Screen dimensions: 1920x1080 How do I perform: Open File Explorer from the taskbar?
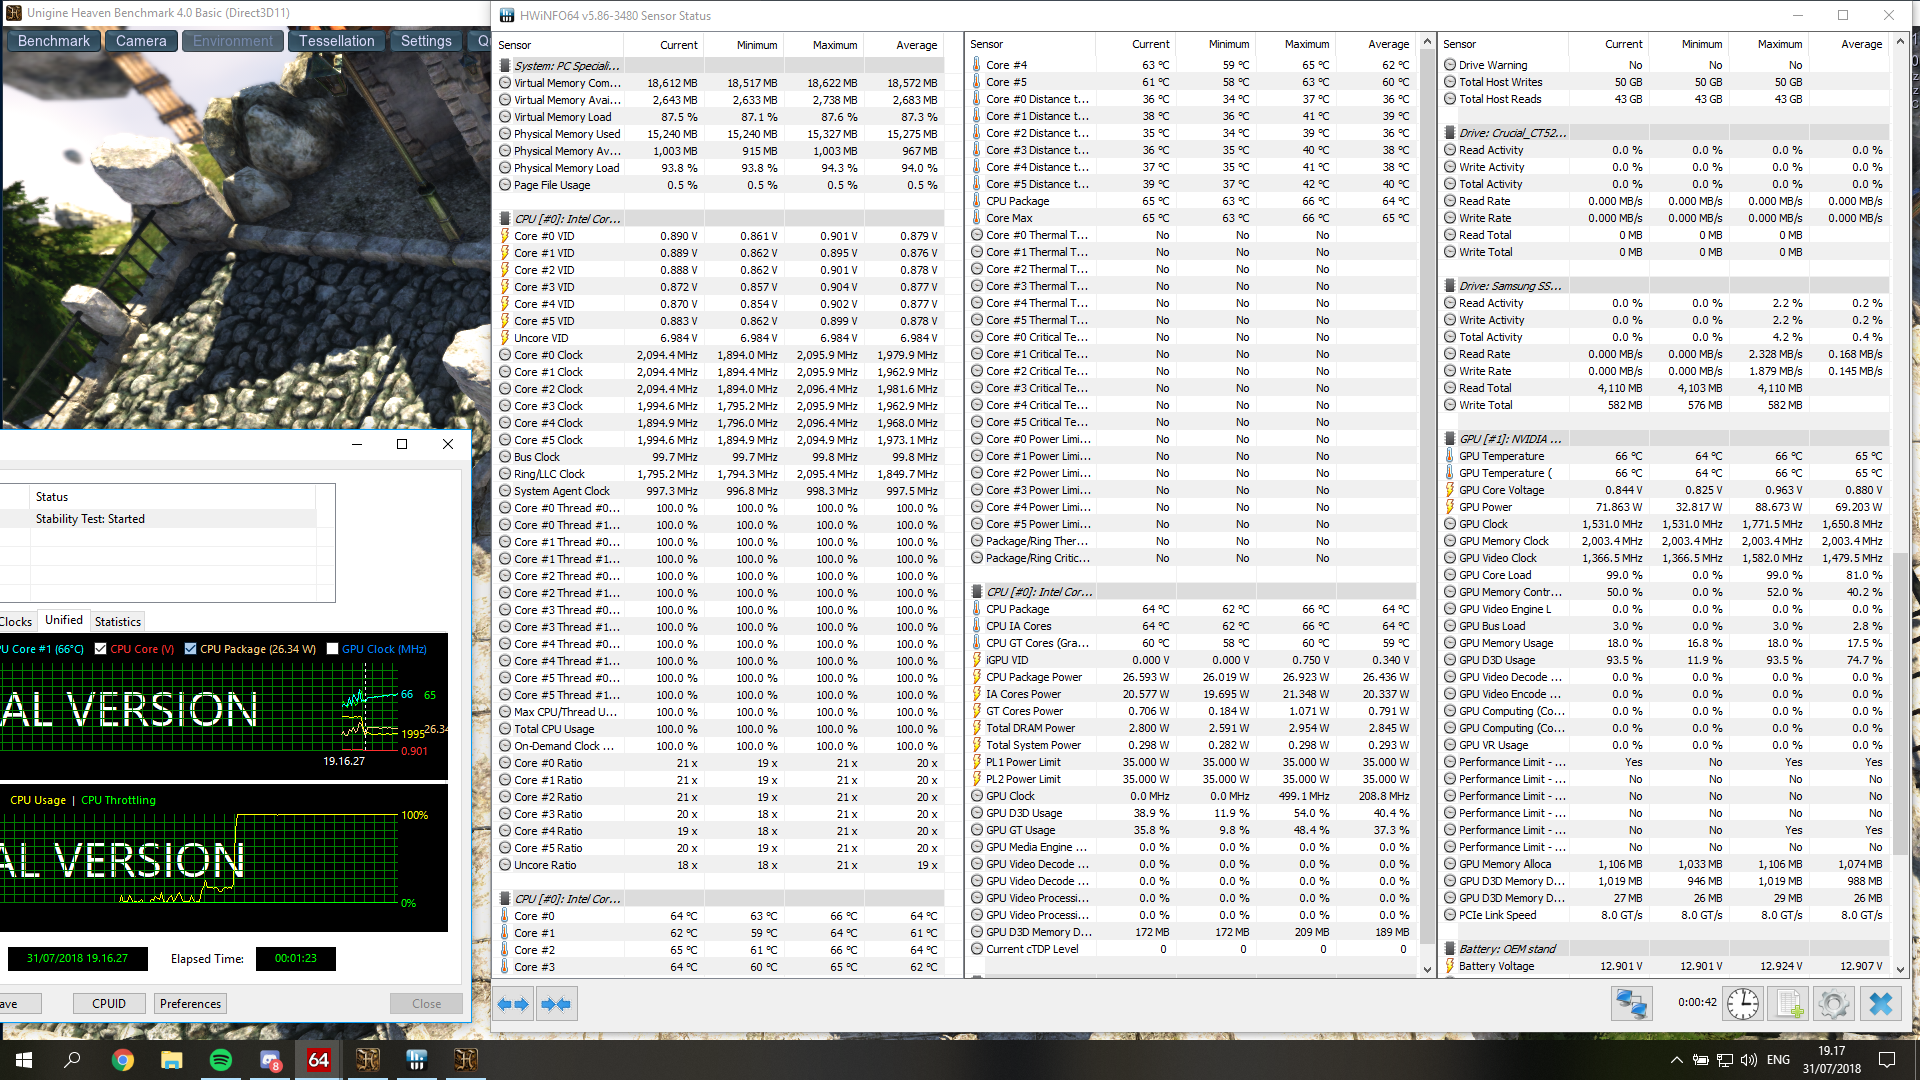(171, 1060)
